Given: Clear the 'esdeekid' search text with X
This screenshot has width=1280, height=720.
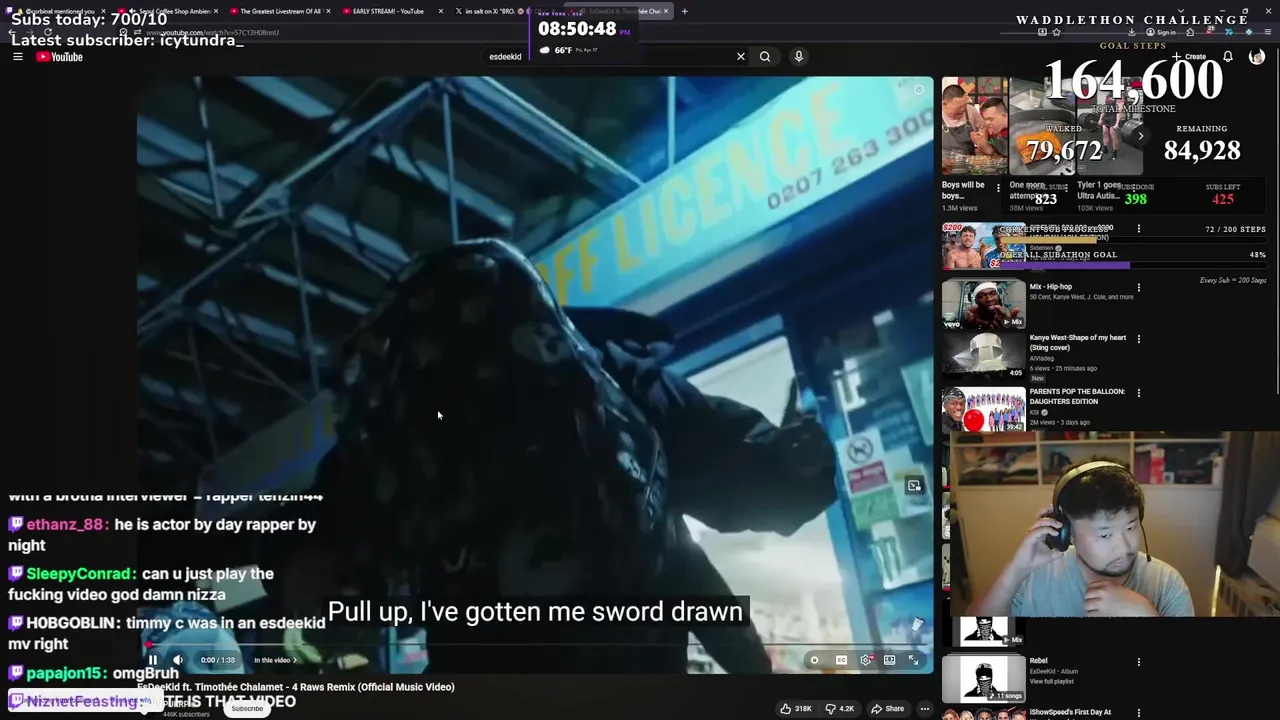Looking at the screenshot, I should point(741,57).
